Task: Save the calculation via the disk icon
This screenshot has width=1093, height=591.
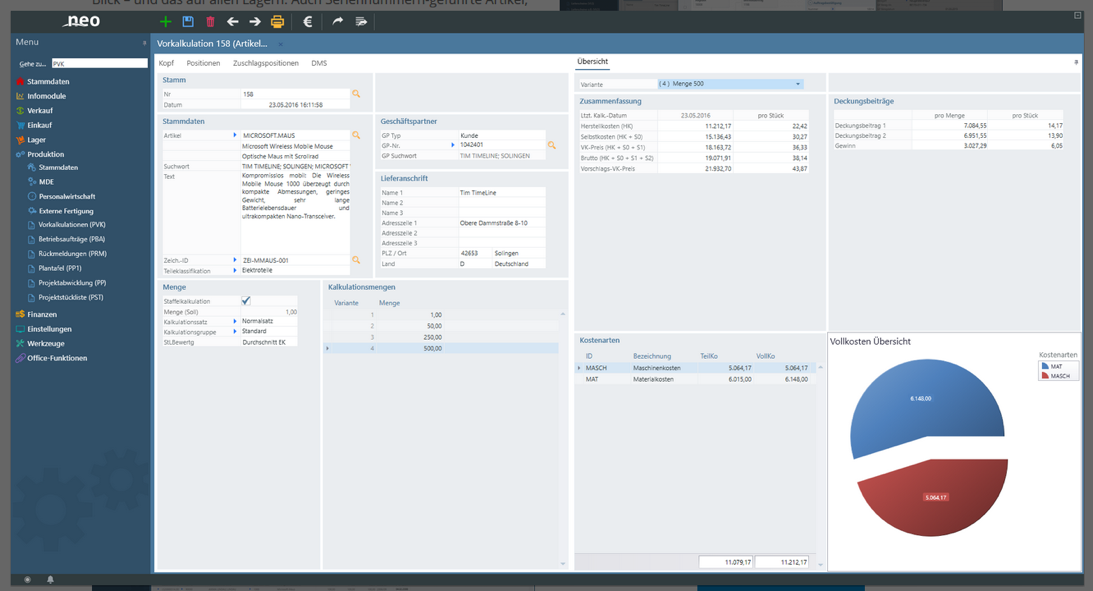Action: click(188, 22)
